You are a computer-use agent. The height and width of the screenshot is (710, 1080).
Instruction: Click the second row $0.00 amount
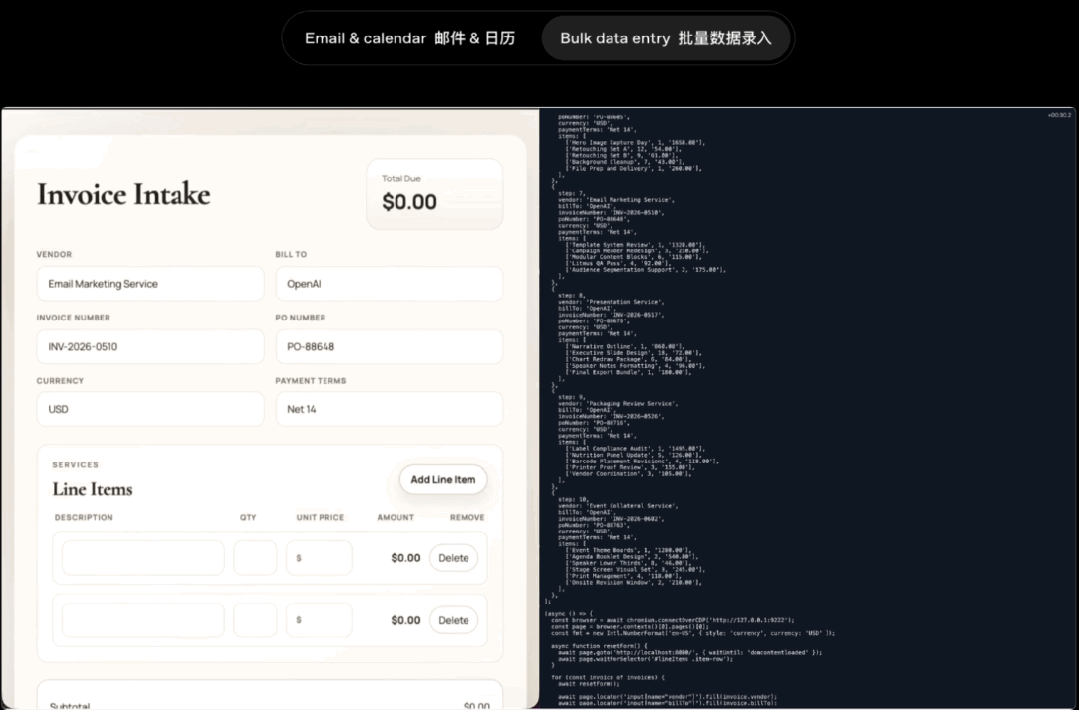(406, 620)
